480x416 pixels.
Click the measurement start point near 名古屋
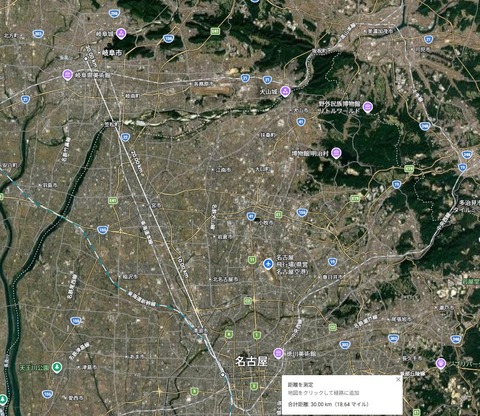pos(222,375)
